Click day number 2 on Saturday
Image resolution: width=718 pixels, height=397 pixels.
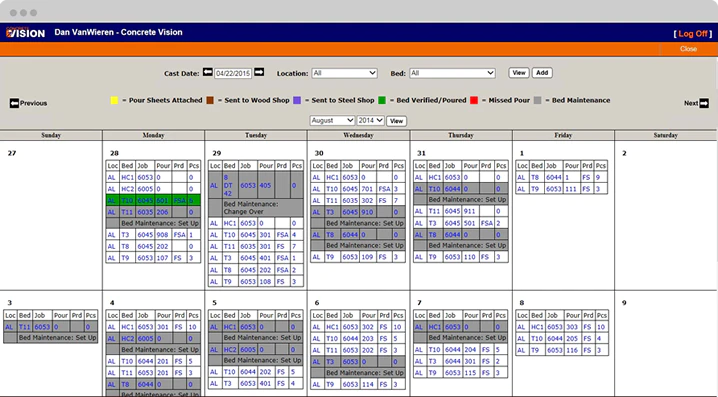tap(624, 153)
